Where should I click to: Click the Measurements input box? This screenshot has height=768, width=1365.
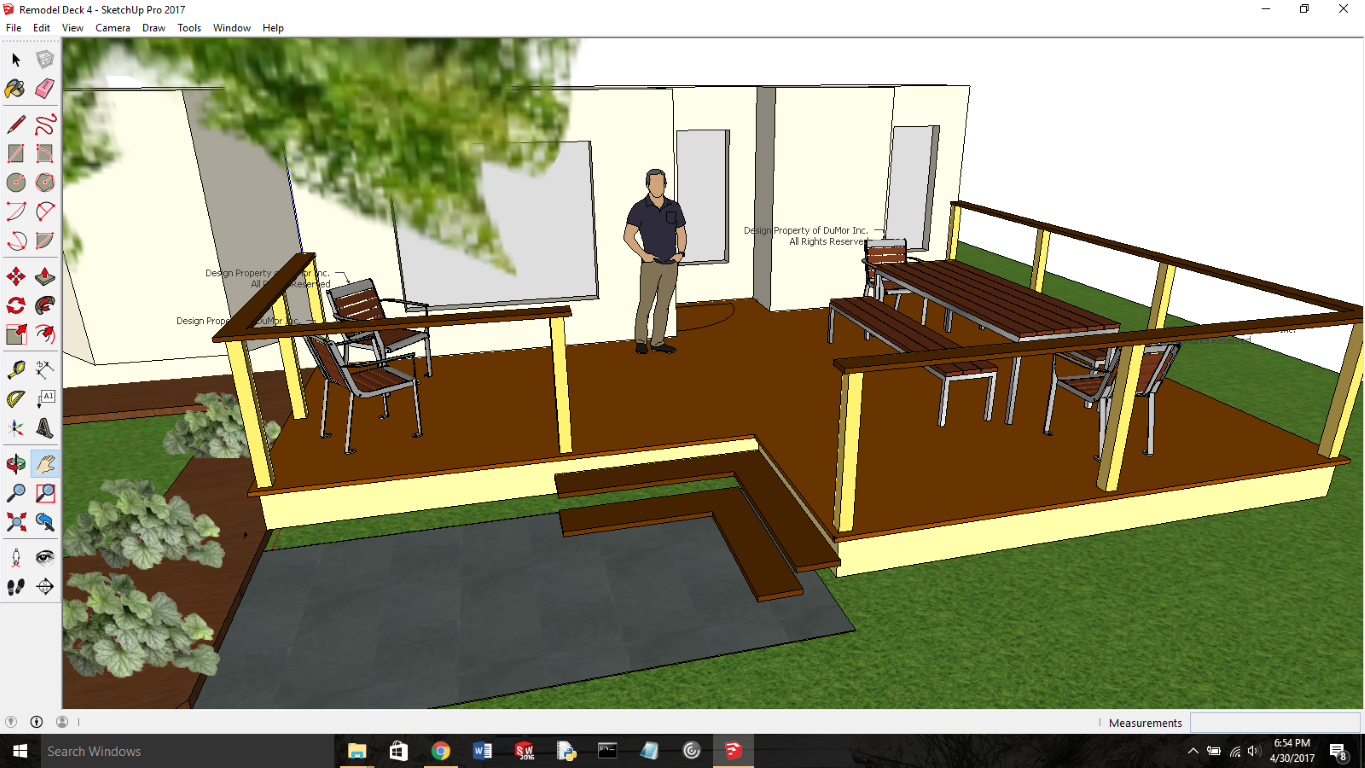(1274, 723)
